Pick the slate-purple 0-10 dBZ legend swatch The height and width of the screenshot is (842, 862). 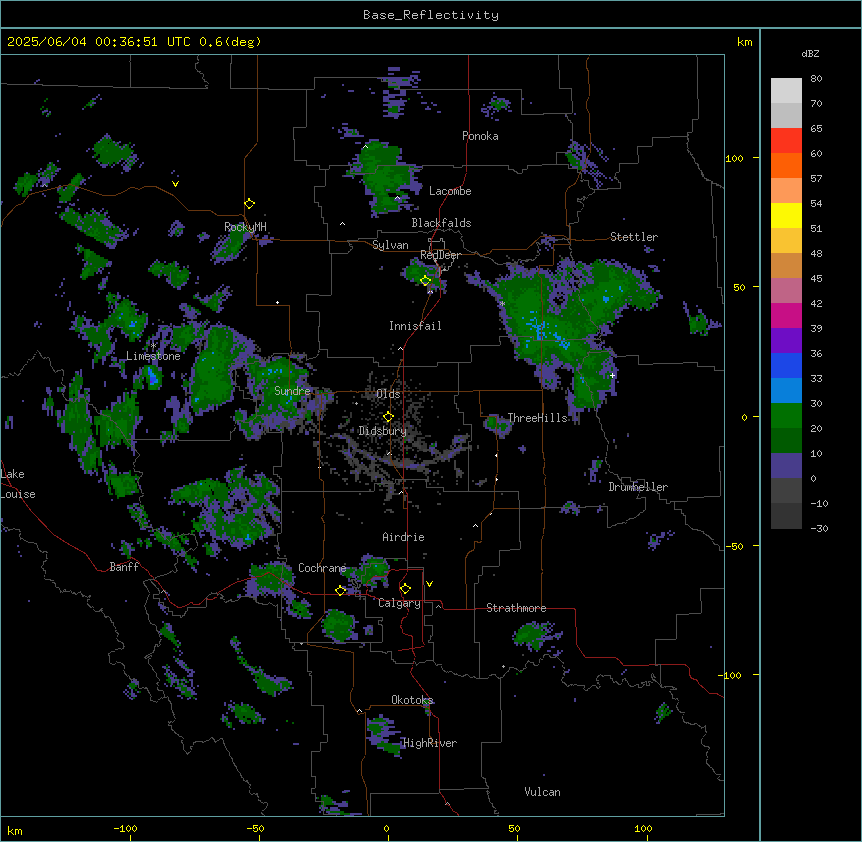pyautogui.click(x=786, y=466)
